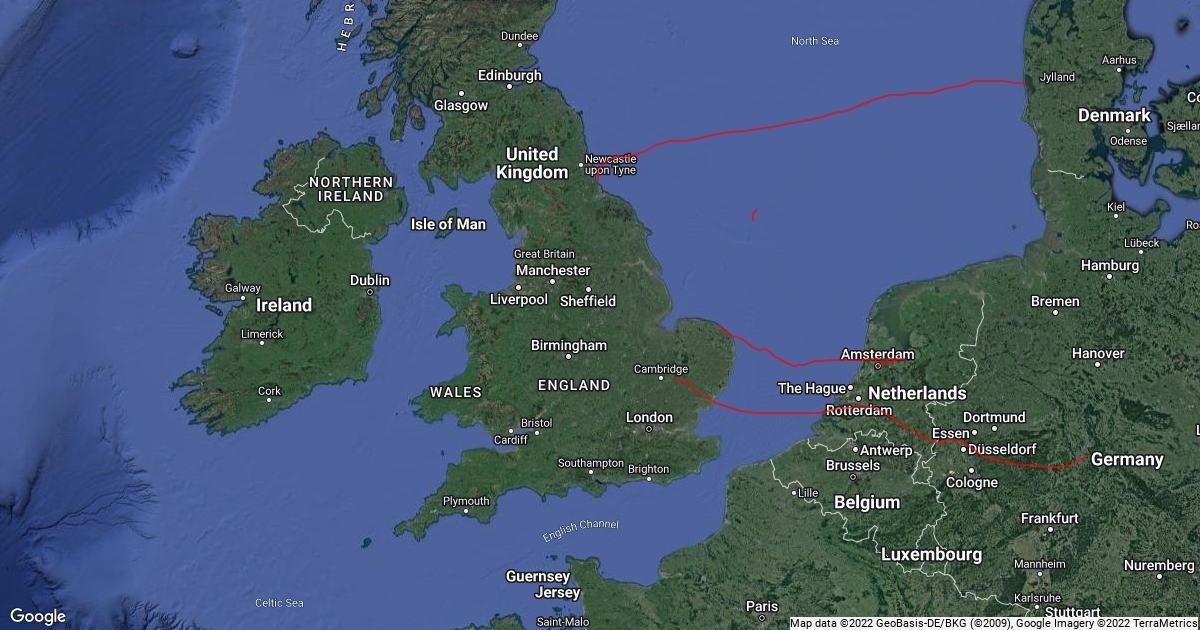1200x630 pixels.
Task: Click the Rotterdam label
Action: point(858,411)
